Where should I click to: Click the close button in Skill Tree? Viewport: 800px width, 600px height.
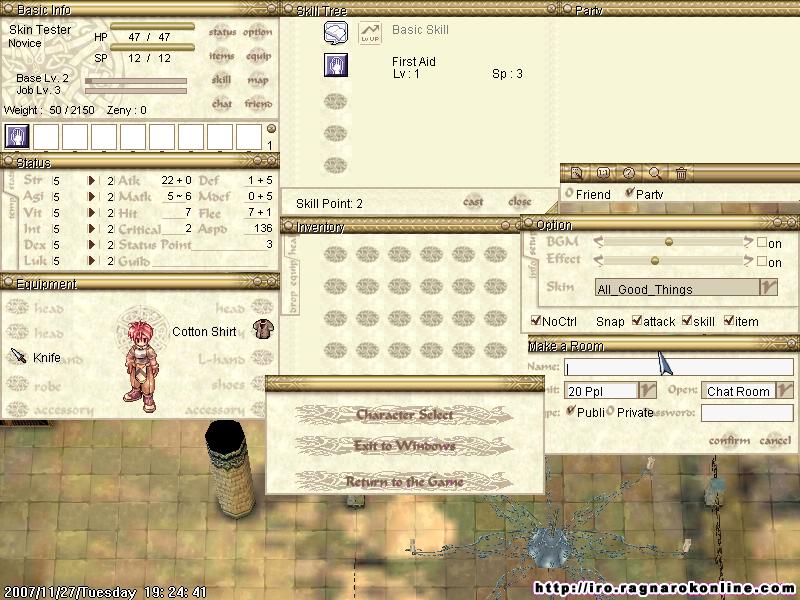point(519,202)
